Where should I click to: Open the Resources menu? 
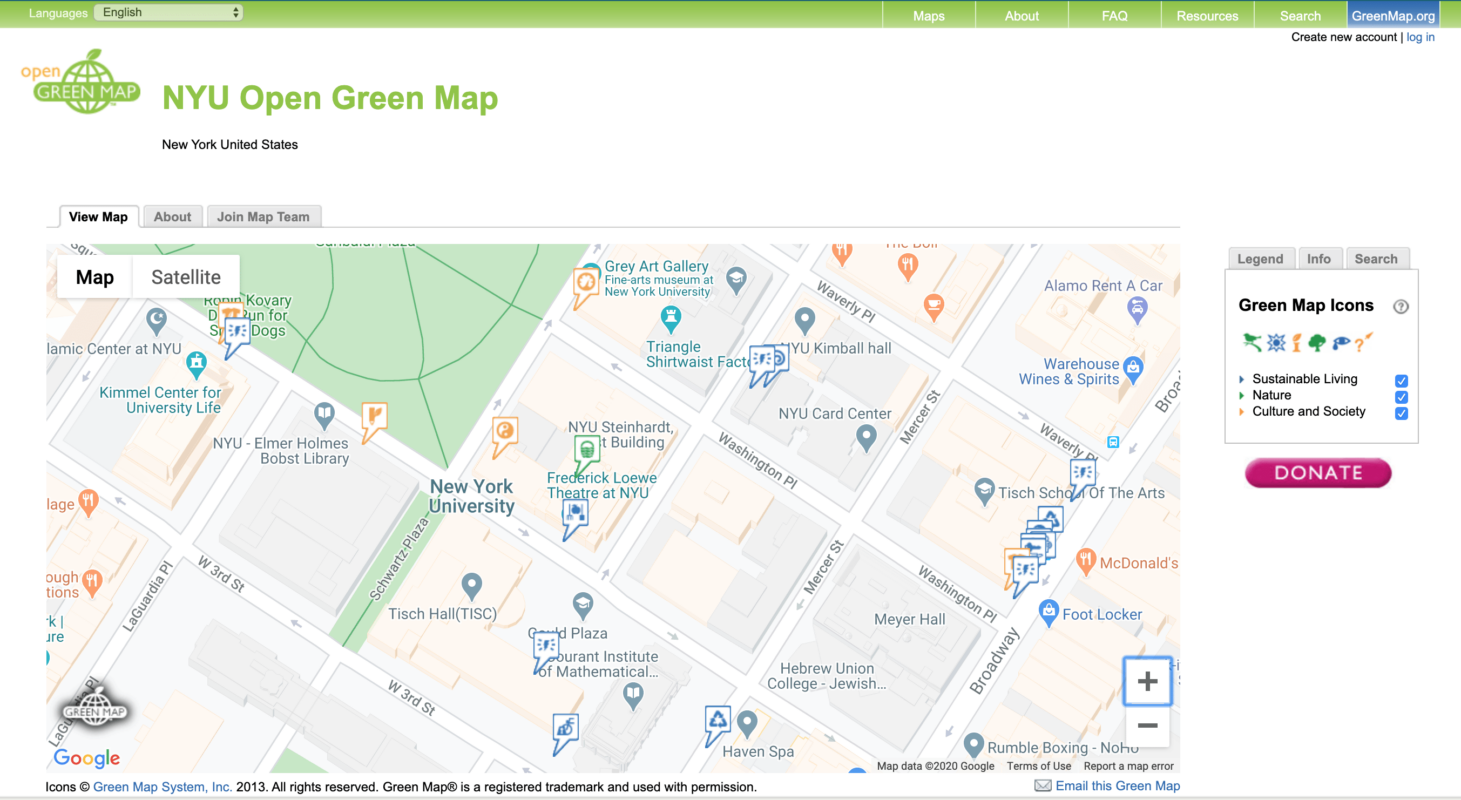click(1207, 15)
